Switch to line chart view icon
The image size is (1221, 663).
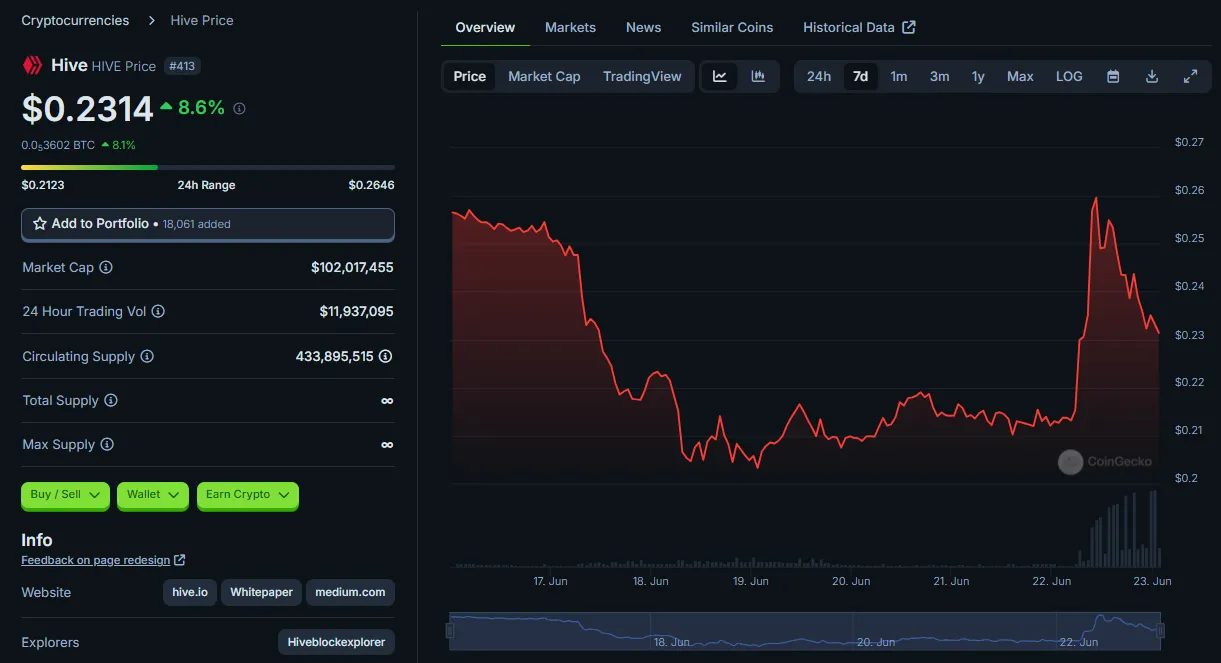point(720,76)
